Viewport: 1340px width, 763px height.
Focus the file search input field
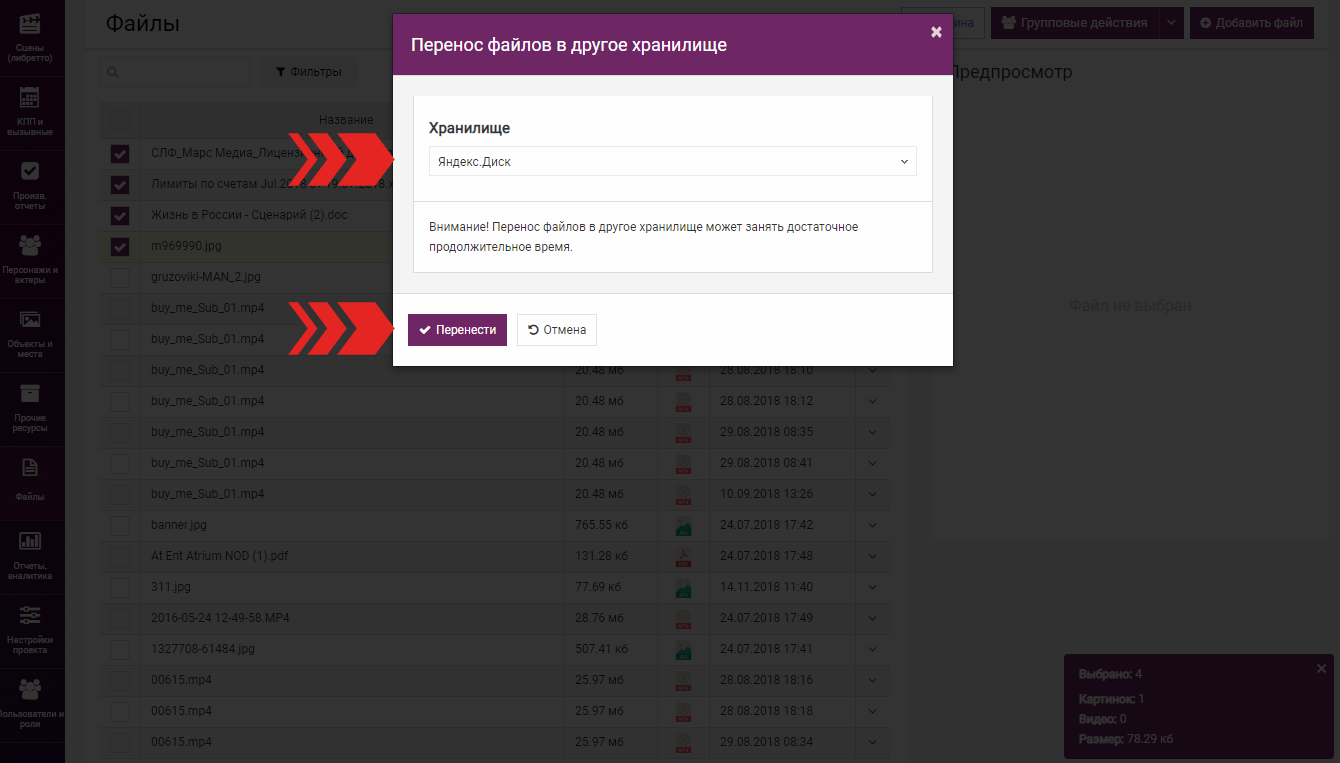tap(176, 72)
